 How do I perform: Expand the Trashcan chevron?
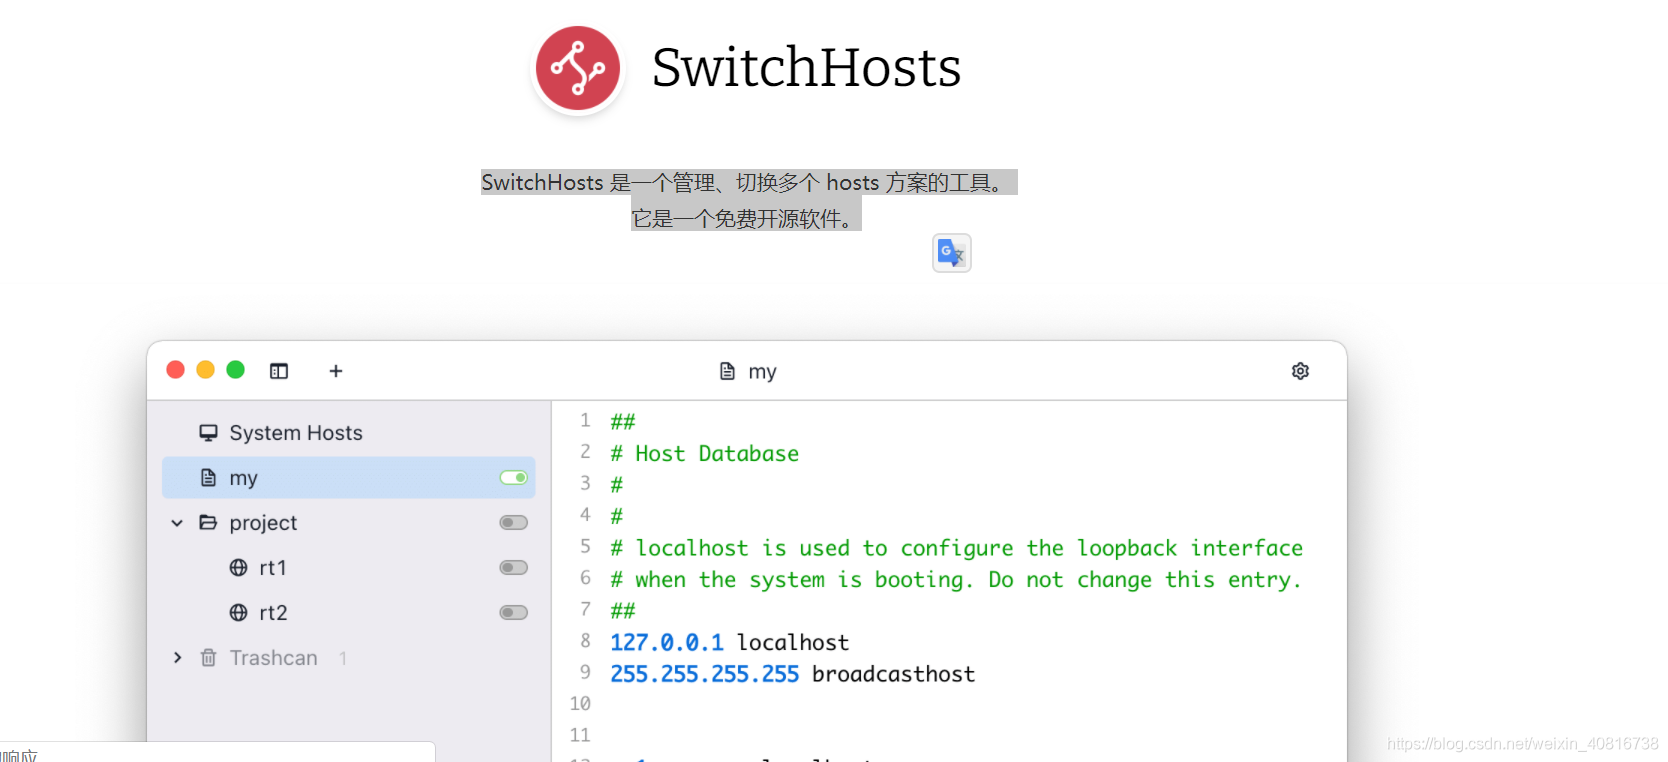[177, 658]
